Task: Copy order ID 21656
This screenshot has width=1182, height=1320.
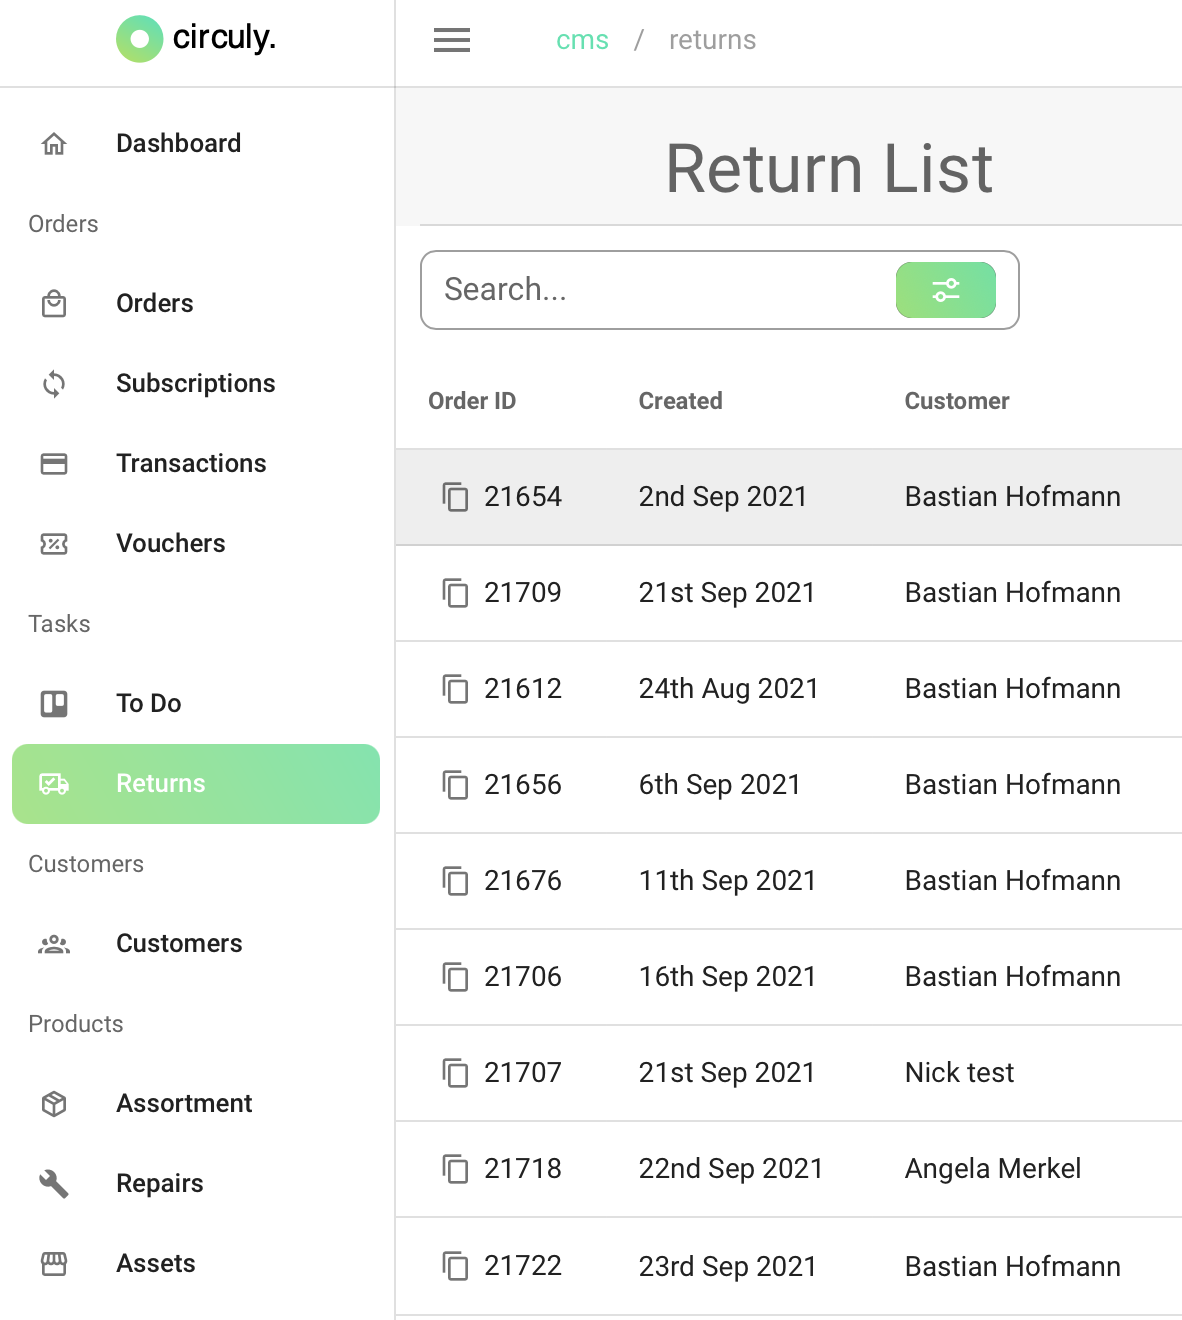Action: click(x=456, y=785)
